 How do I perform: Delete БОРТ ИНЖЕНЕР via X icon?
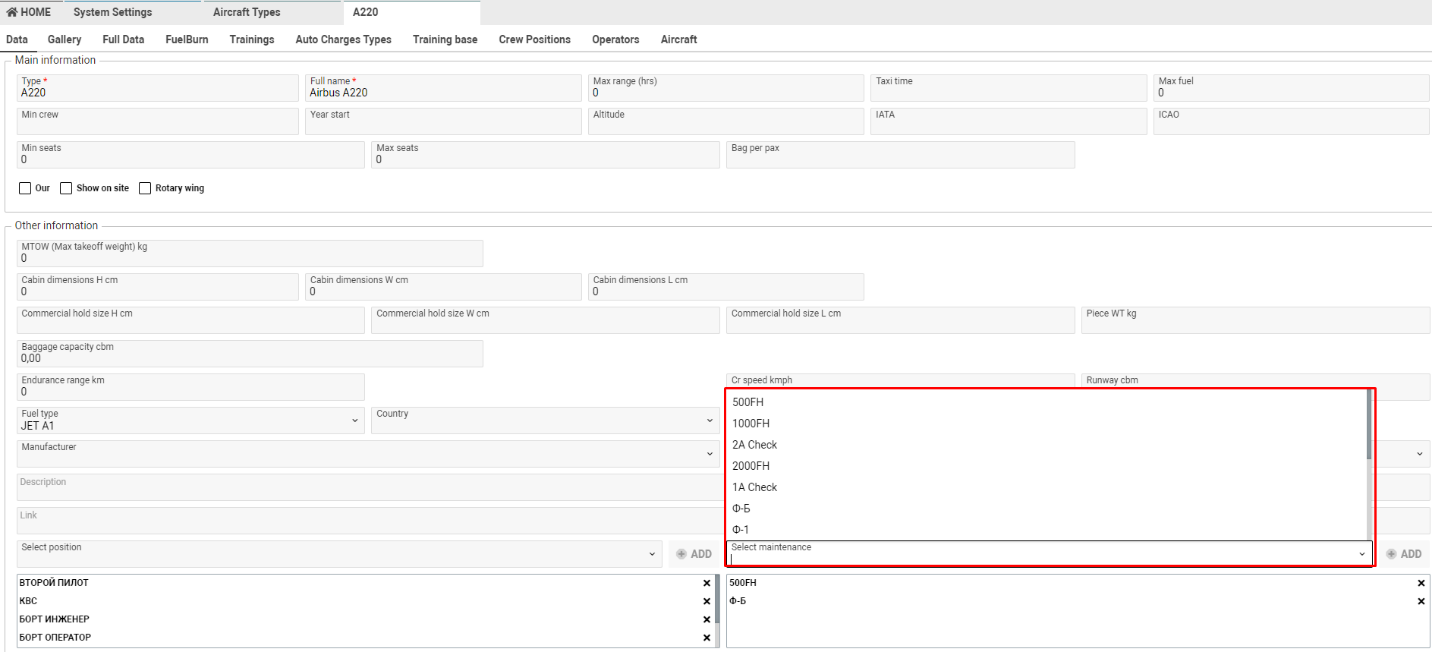(x=706, y=619)
